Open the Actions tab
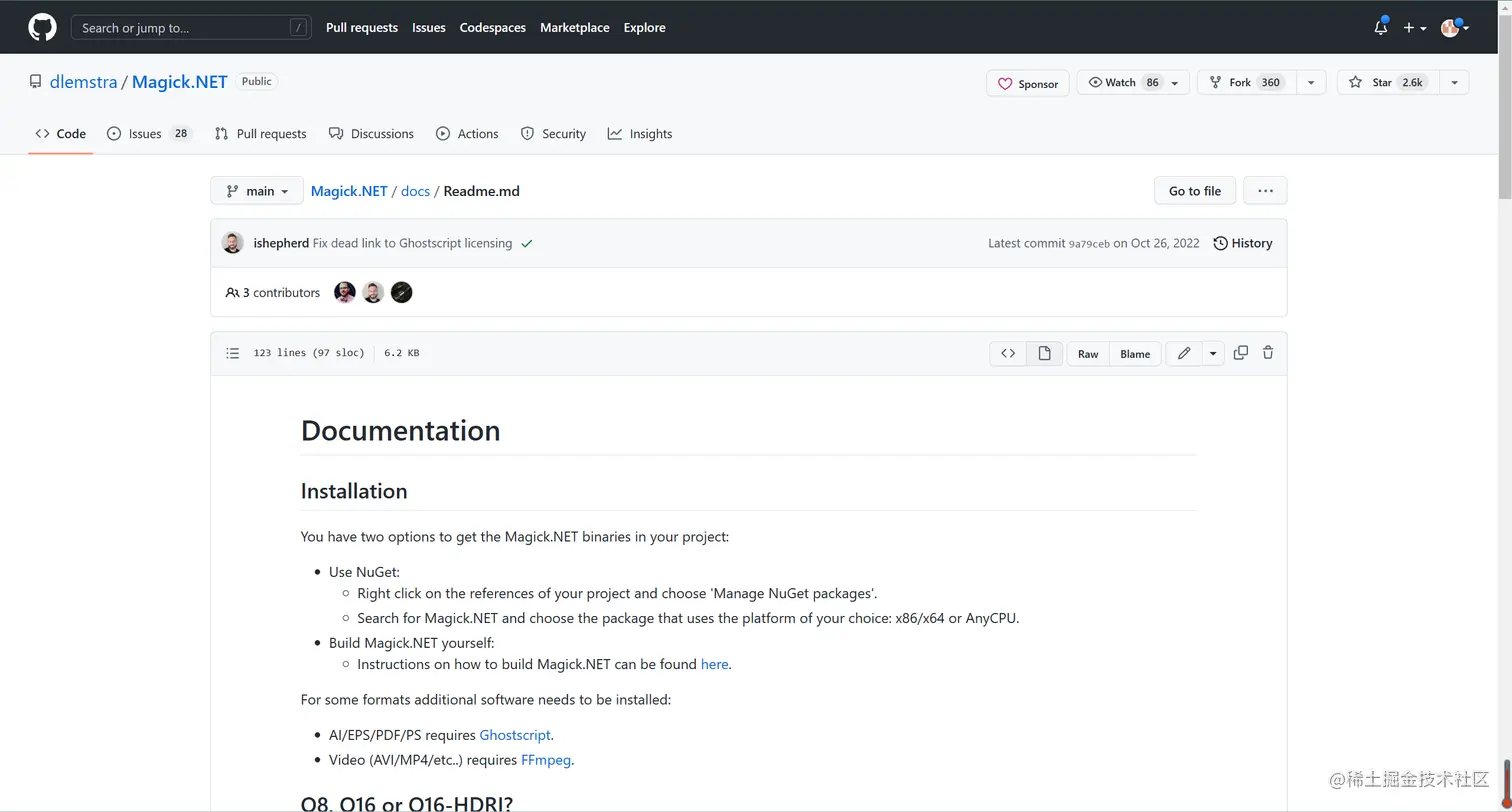The width and height of the screenshot is (1512, 812). [x=467, y=134]
